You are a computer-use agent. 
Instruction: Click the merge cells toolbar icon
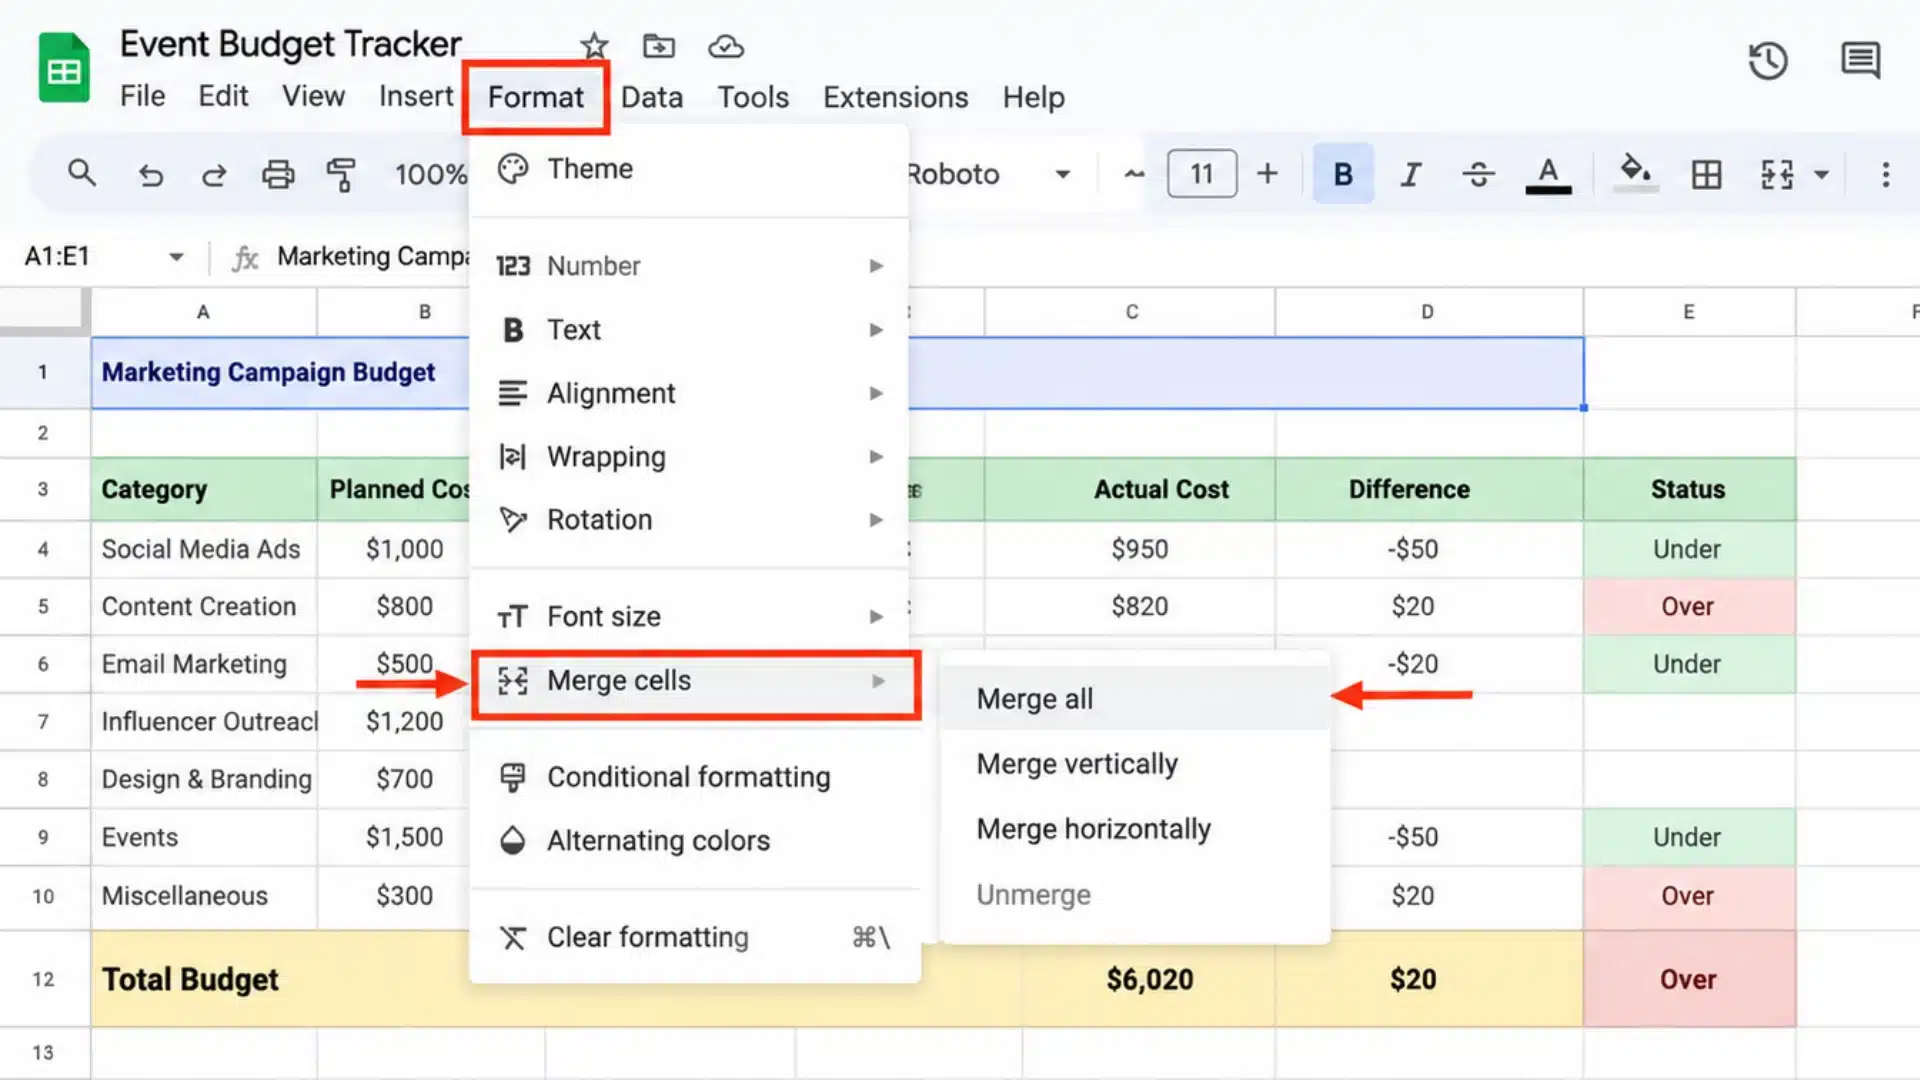click(1777, 175)
